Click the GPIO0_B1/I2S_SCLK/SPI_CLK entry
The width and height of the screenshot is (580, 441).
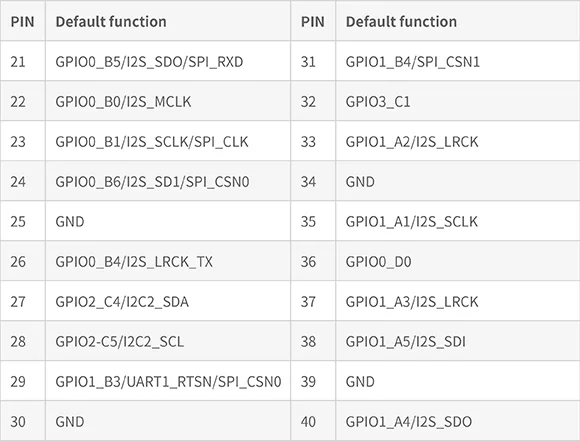pyautogui.click(x=168, y=141)
